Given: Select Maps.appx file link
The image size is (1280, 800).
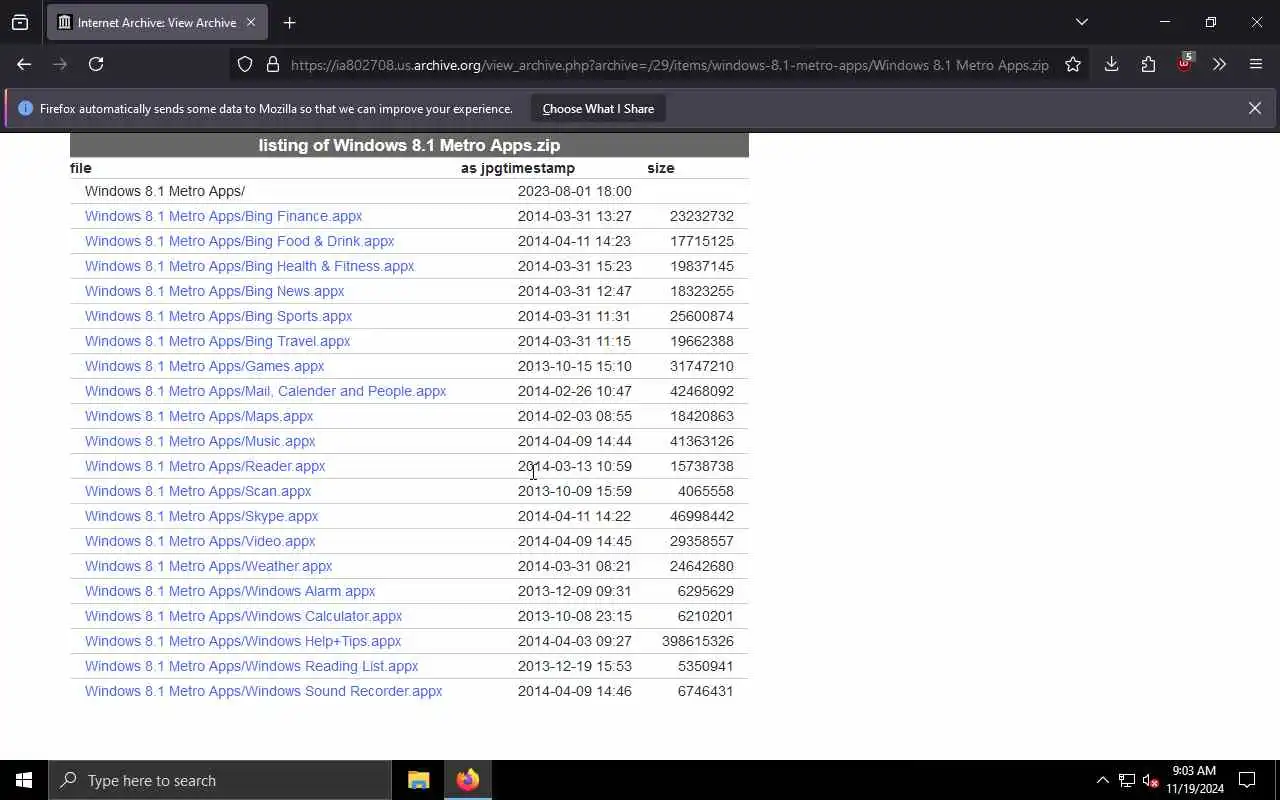Looking at the screenshot, I should point(199,416).
